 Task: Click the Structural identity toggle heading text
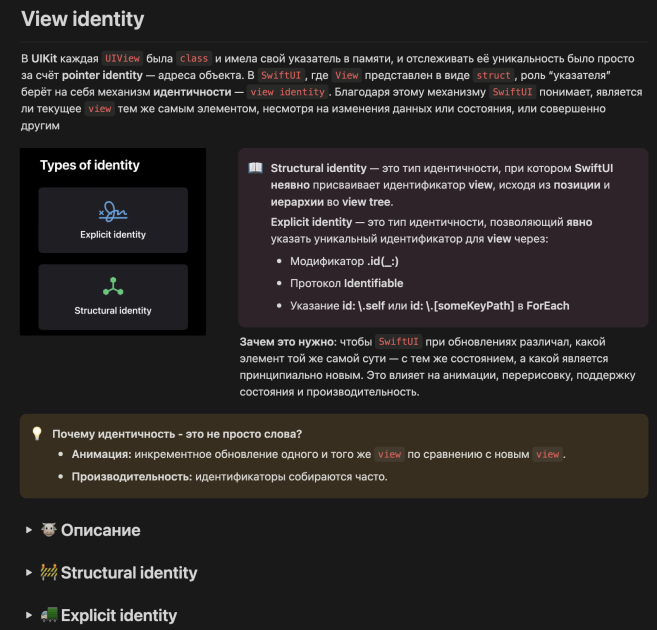[129, 573]
